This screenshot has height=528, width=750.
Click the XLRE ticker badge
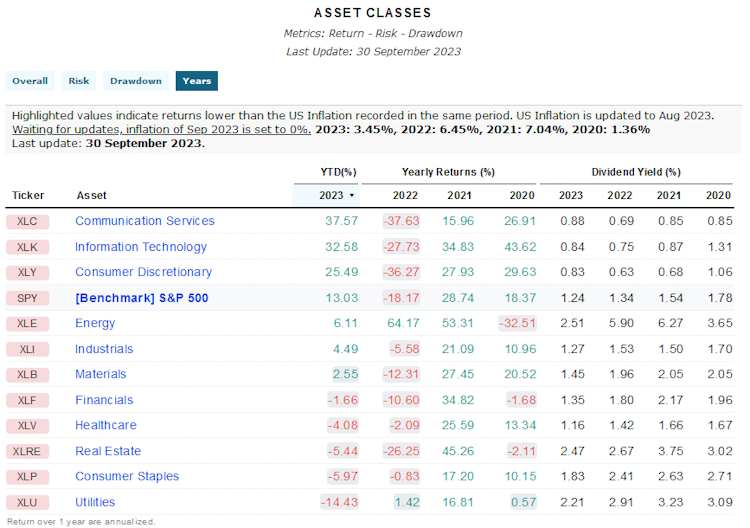point(27,452)
